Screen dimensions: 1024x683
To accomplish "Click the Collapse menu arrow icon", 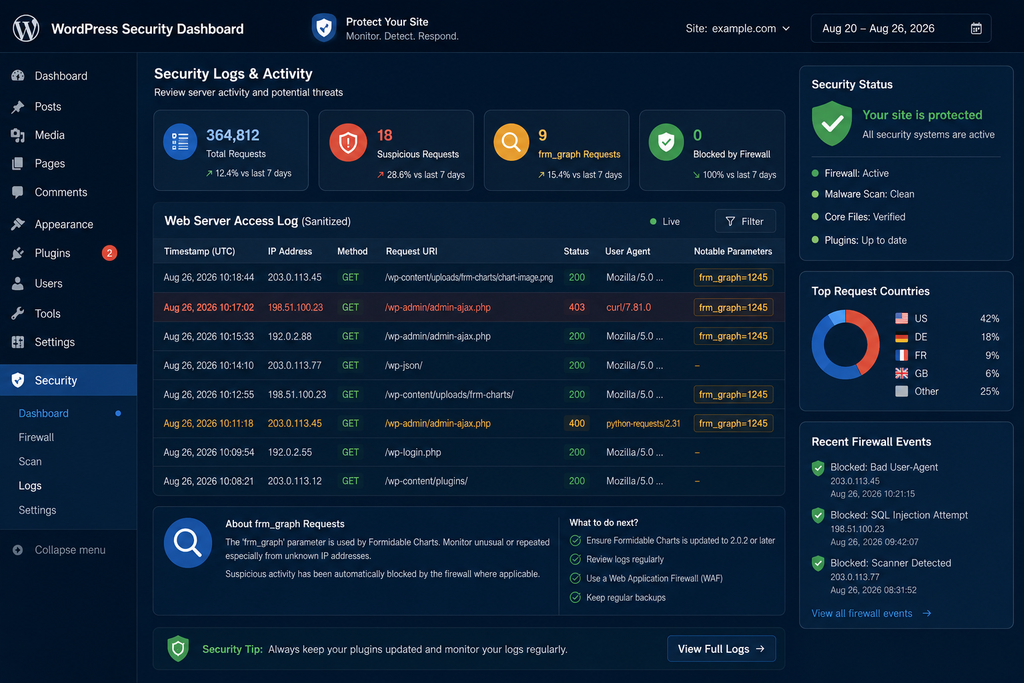I will [x=18, y=550].
